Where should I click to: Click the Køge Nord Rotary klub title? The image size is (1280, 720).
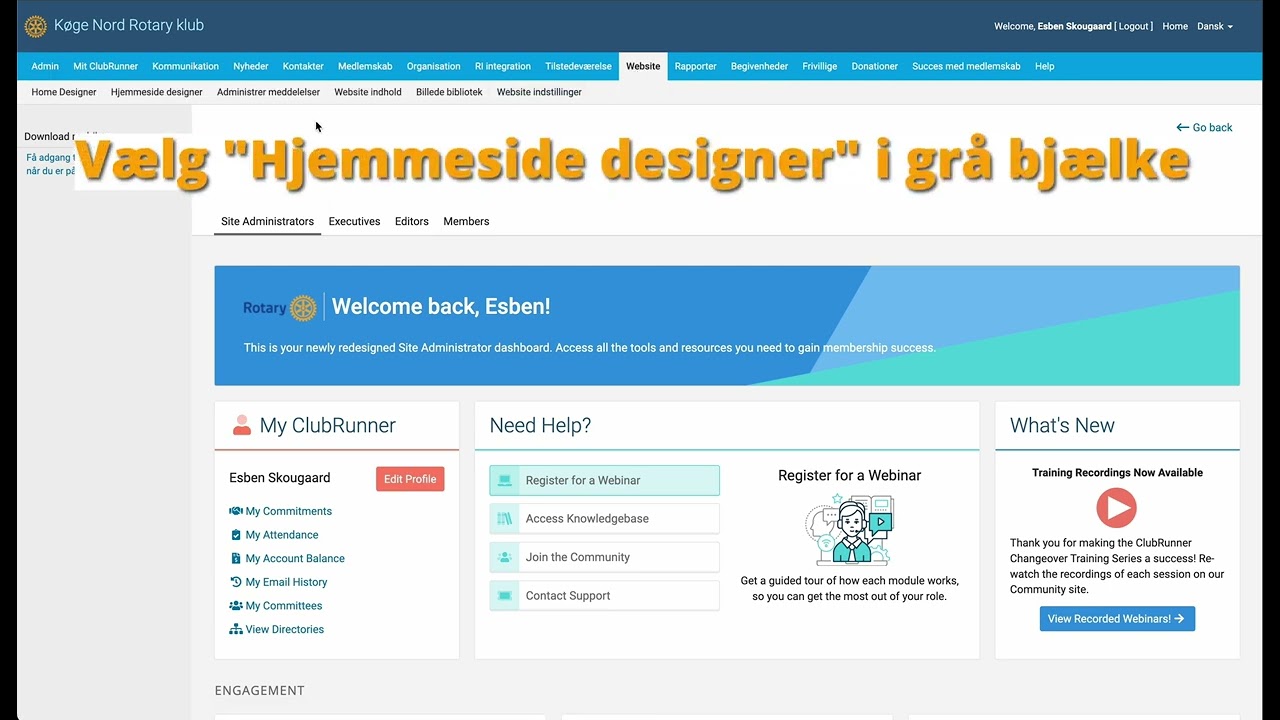pos(129,25)
